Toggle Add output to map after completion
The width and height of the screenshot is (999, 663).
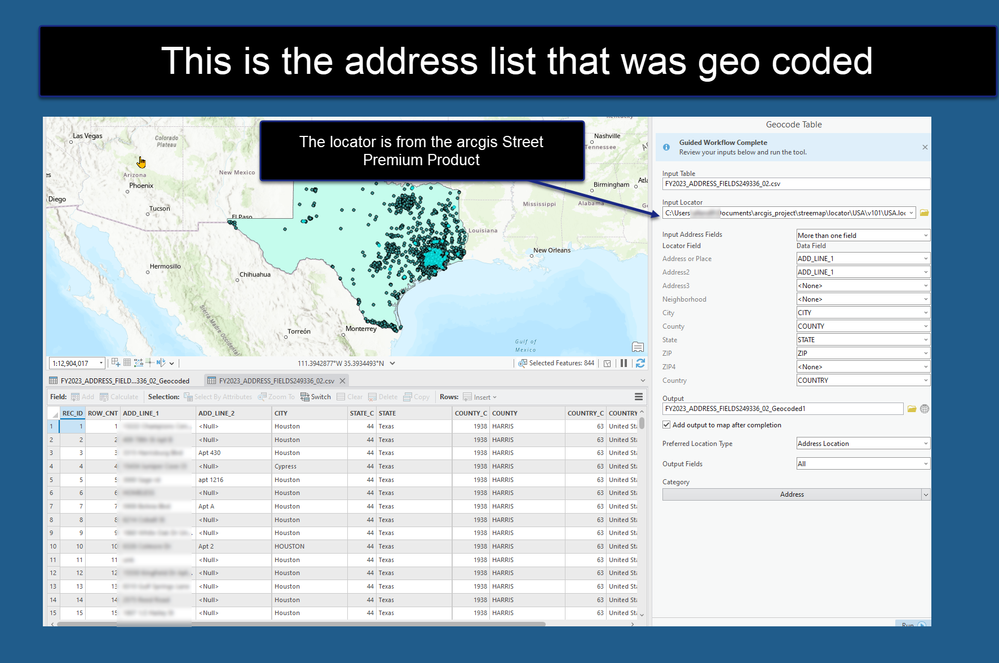[666, 425]
